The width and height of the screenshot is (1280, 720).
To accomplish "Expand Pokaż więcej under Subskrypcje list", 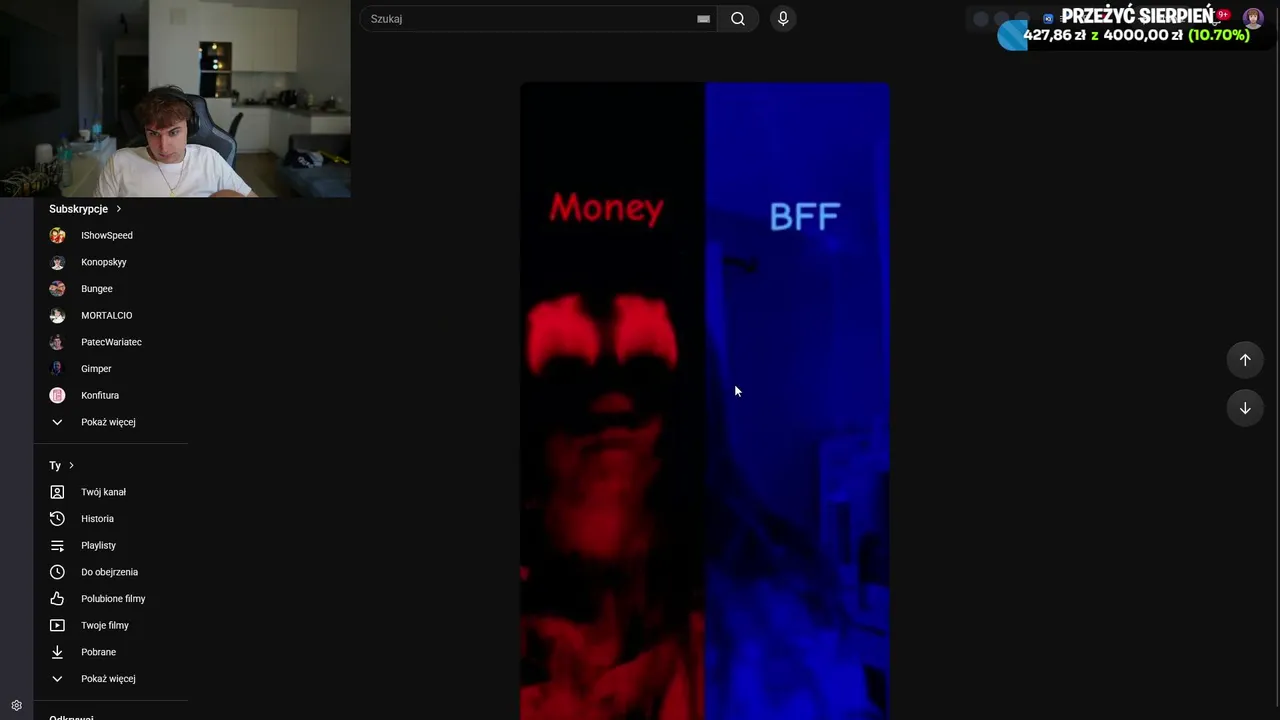I will point(110,422).
